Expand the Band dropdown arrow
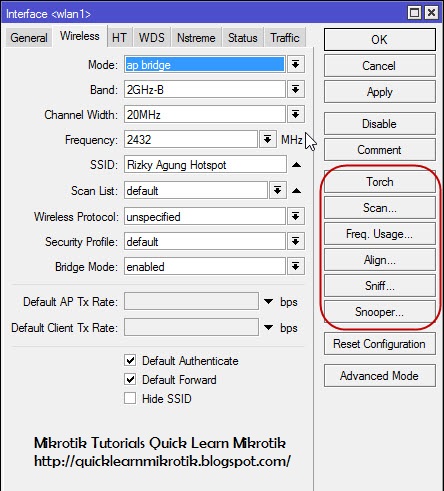 point(295,89)
